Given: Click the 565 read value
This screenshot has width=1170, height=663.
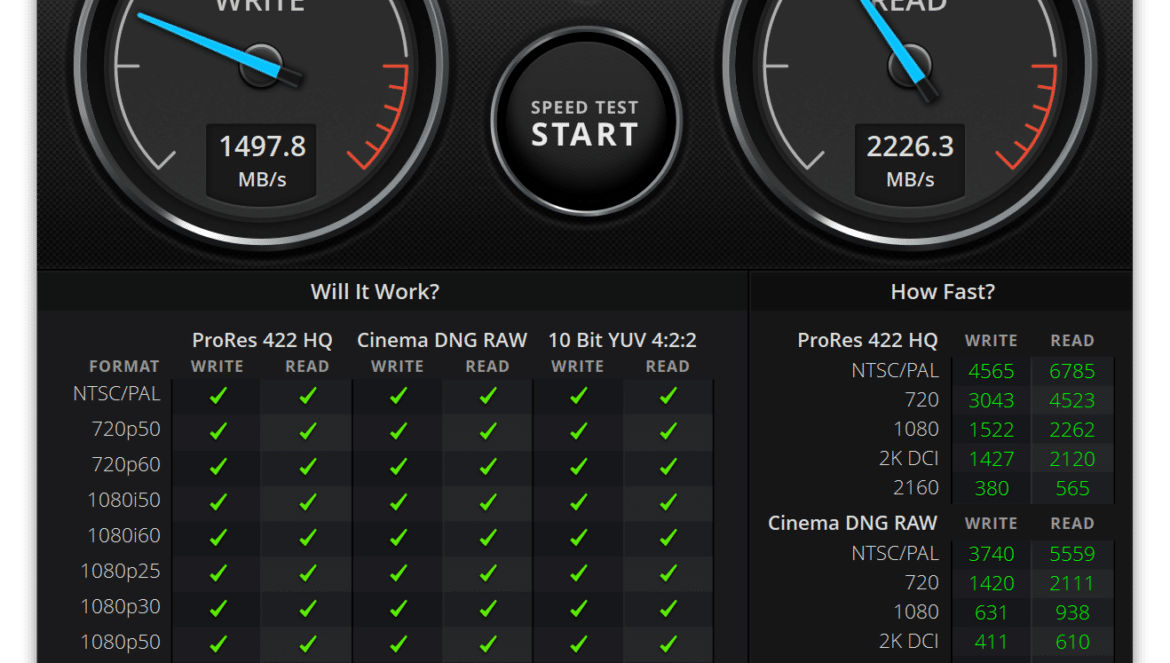Looking at the screenshot, I should point(1073,488).
